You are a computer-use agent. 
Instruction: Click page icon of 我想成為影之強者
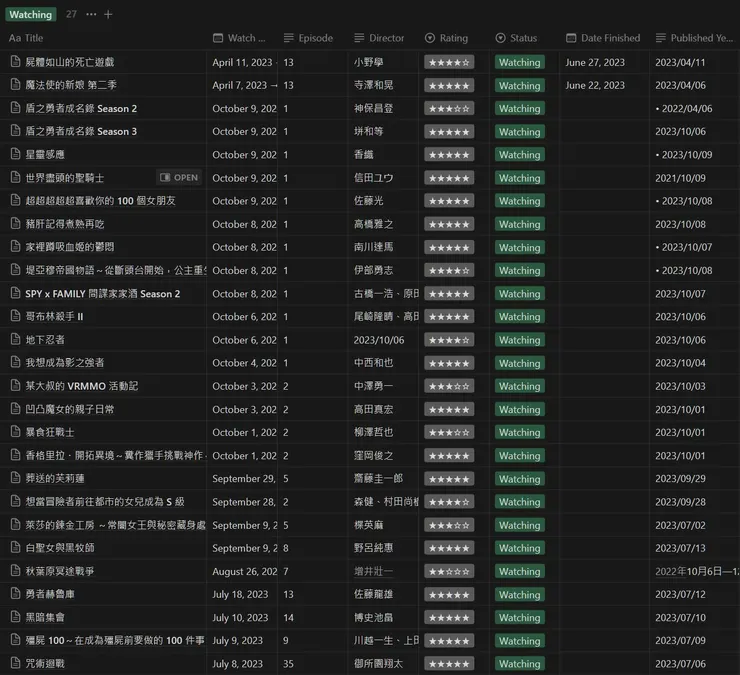click(16, 363)
